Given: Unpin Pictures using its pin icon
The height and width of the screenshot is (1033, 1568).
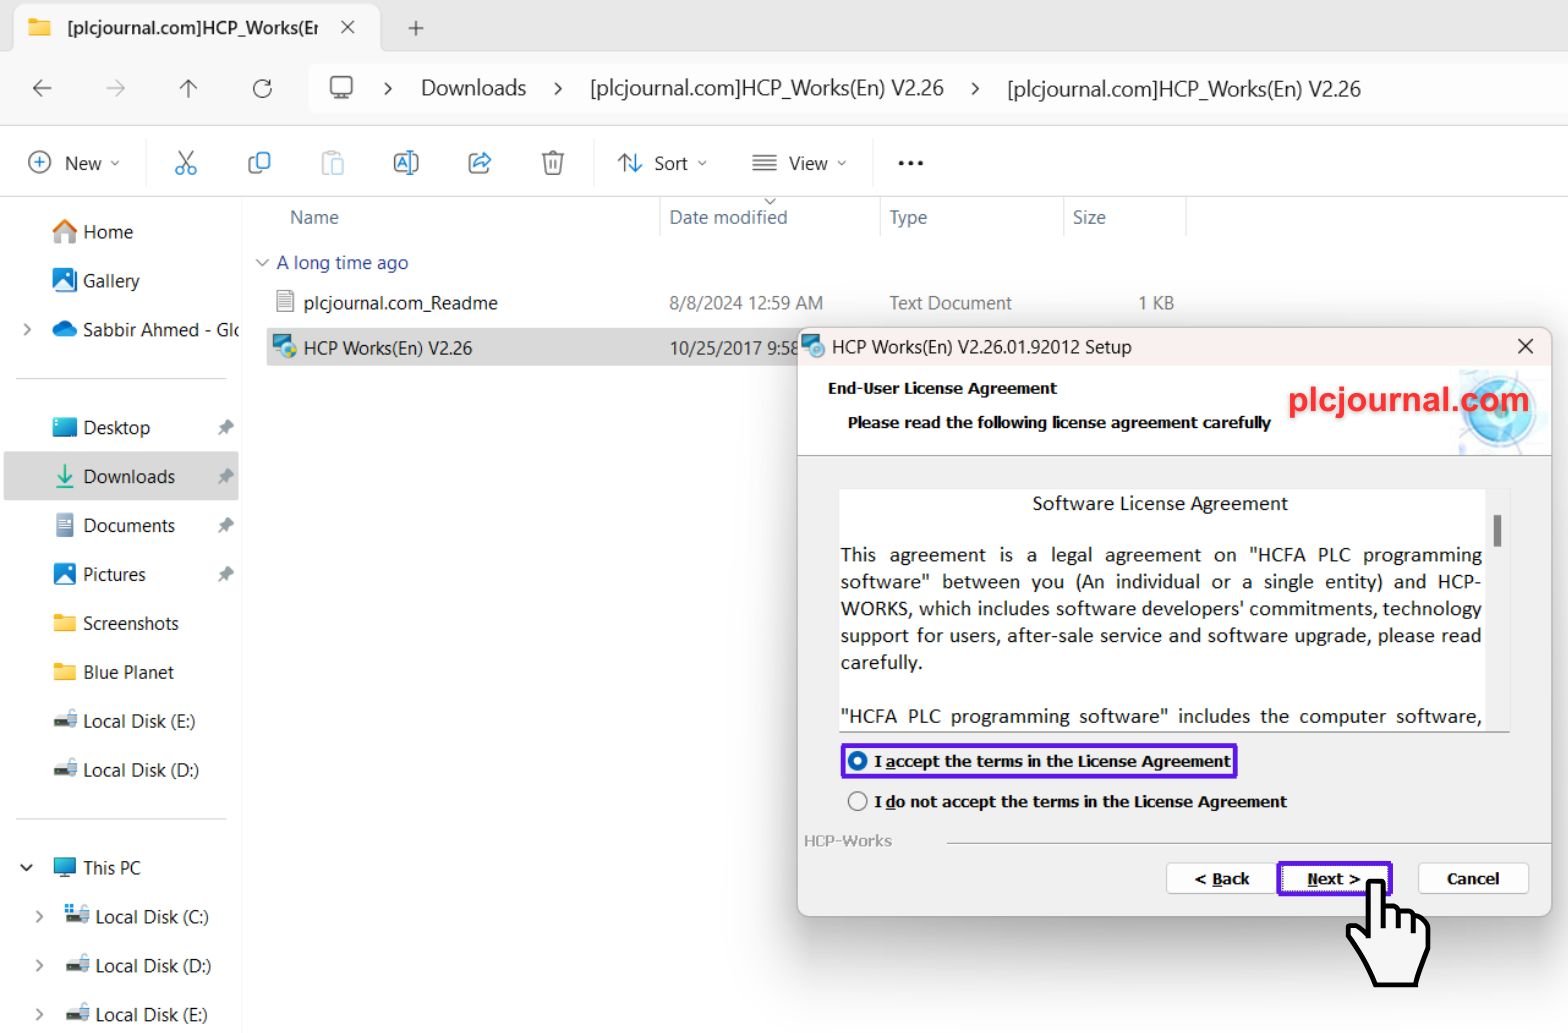Looking at the screenshot, I should point(226,575).
